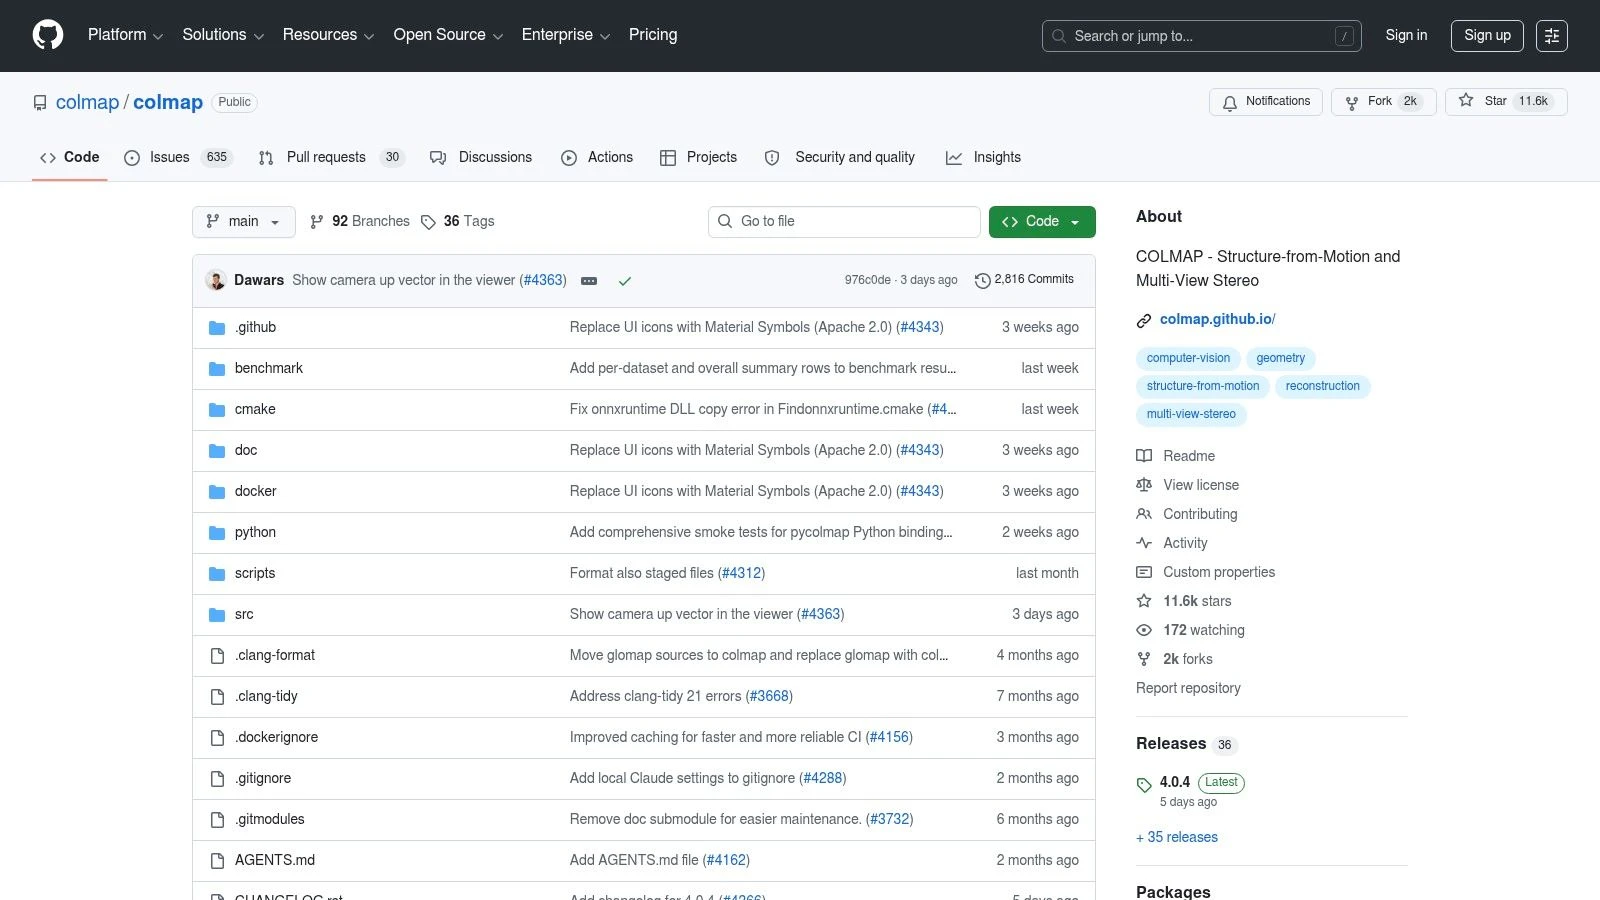Screen dimensions: 1600x900
Task: Click the Report repository link
Action: pos(1188,688)
